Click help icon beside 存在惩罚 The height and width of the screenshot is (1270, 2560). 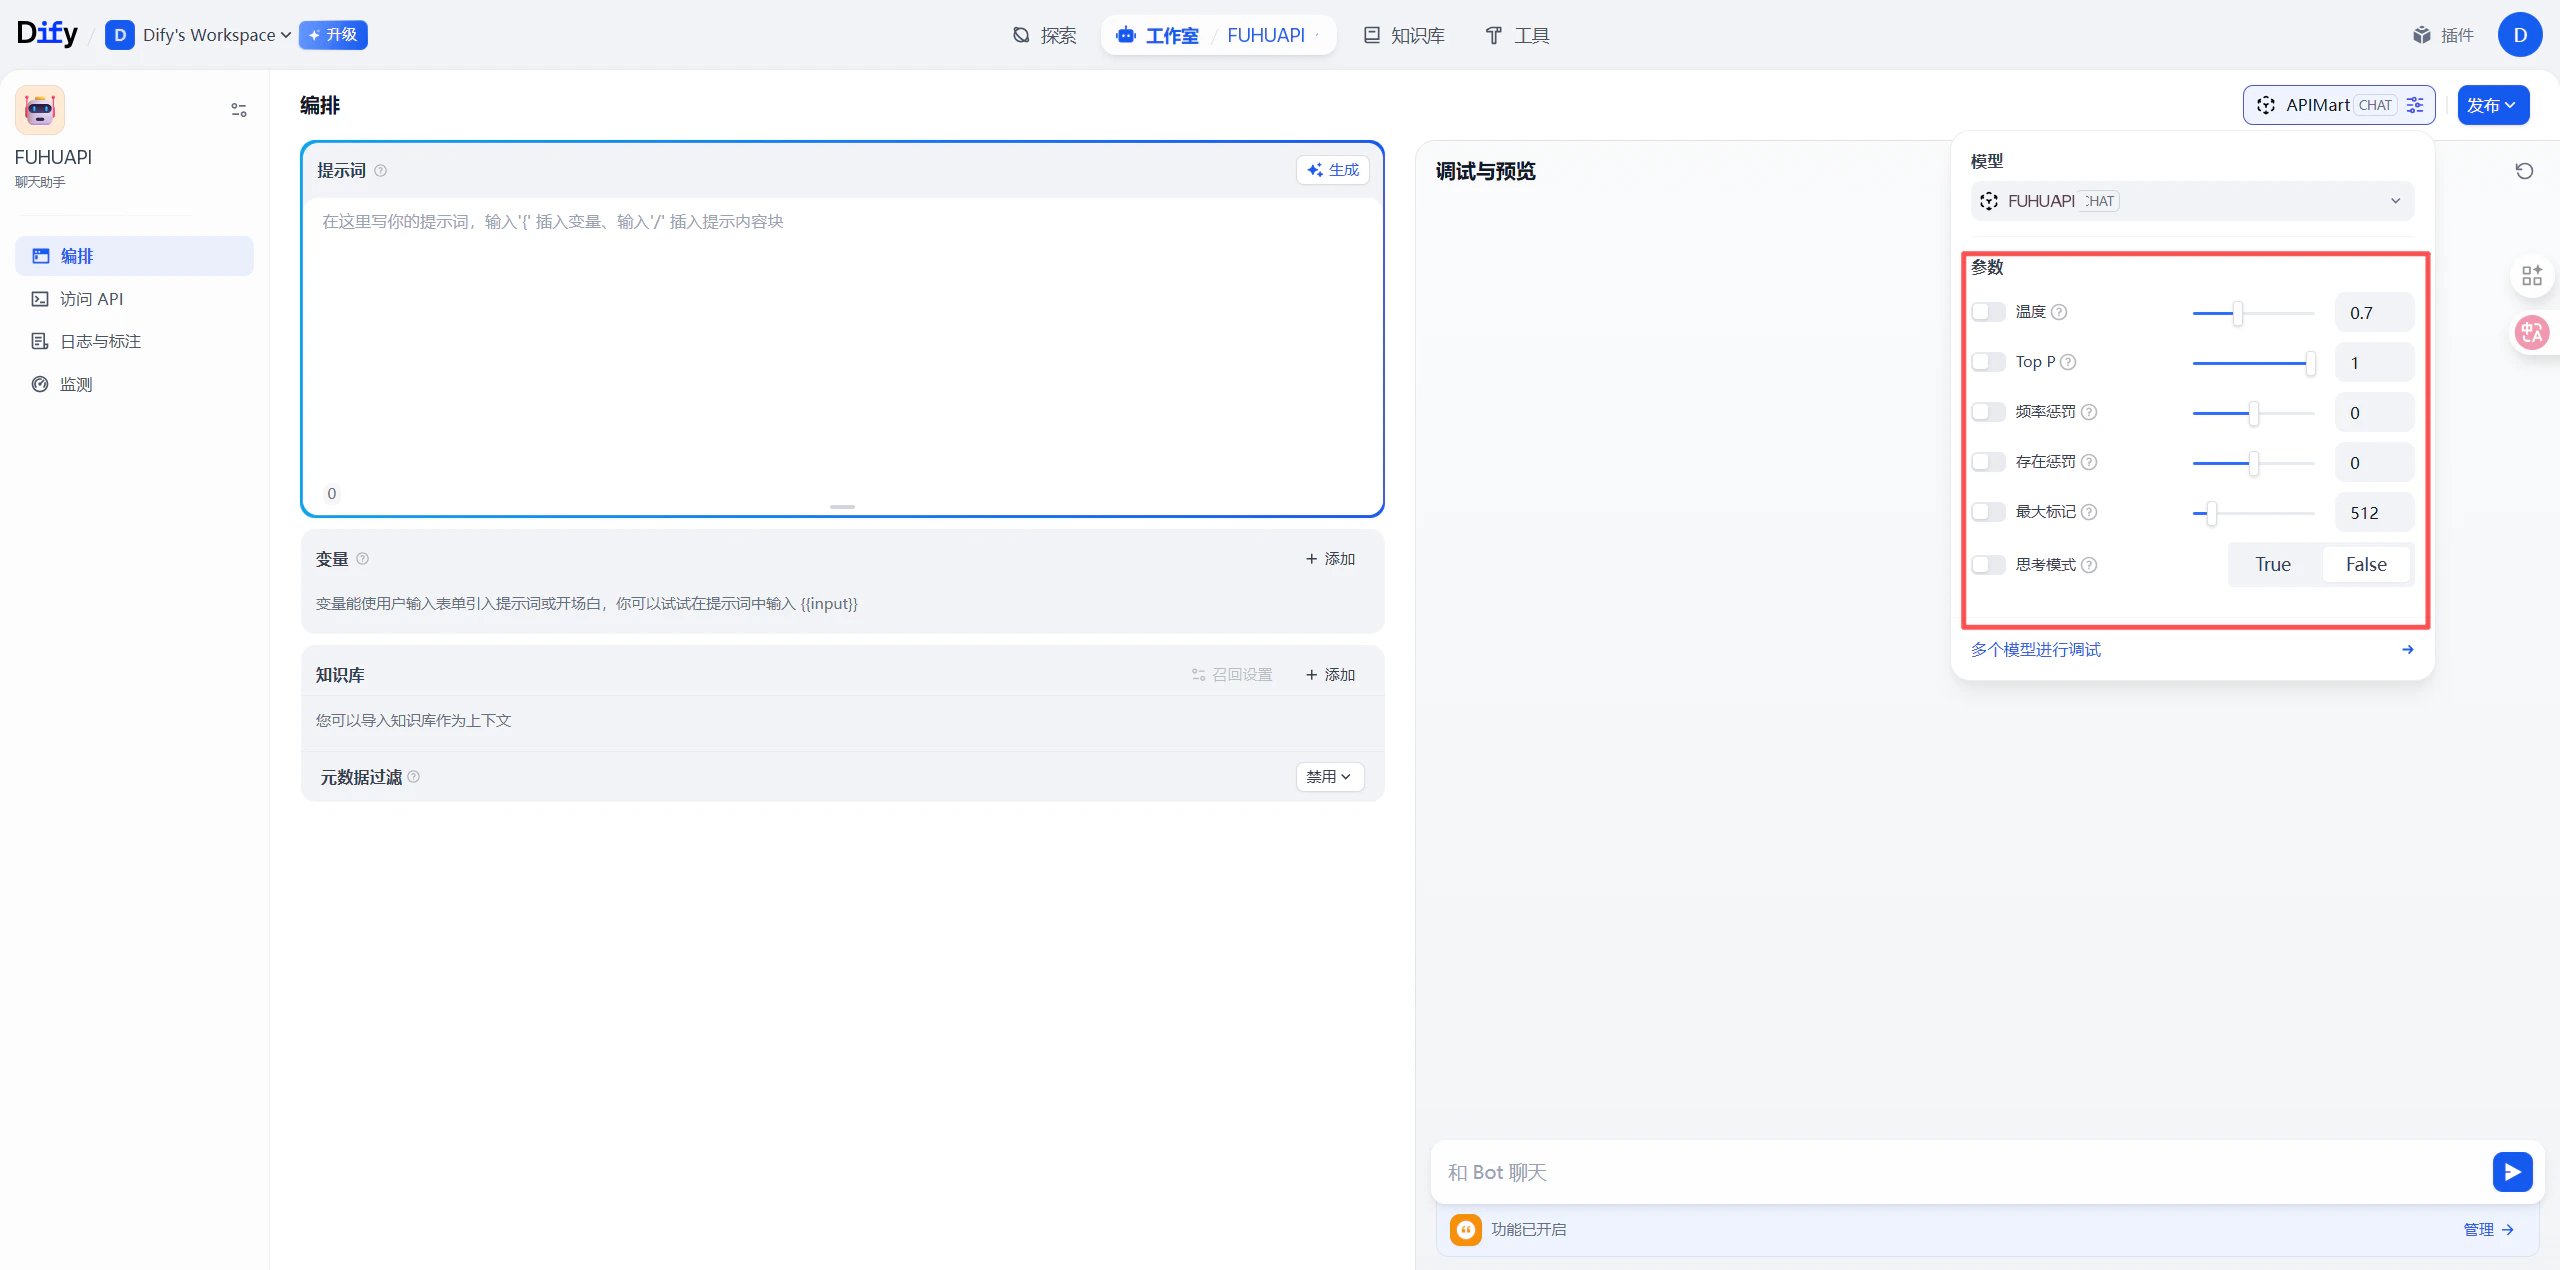2089,462
